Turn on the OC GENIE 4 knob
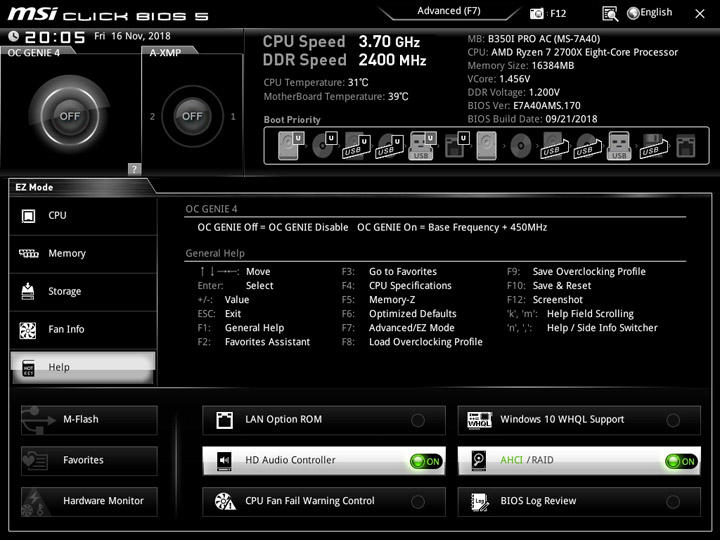720x540 pixels. 69,116
